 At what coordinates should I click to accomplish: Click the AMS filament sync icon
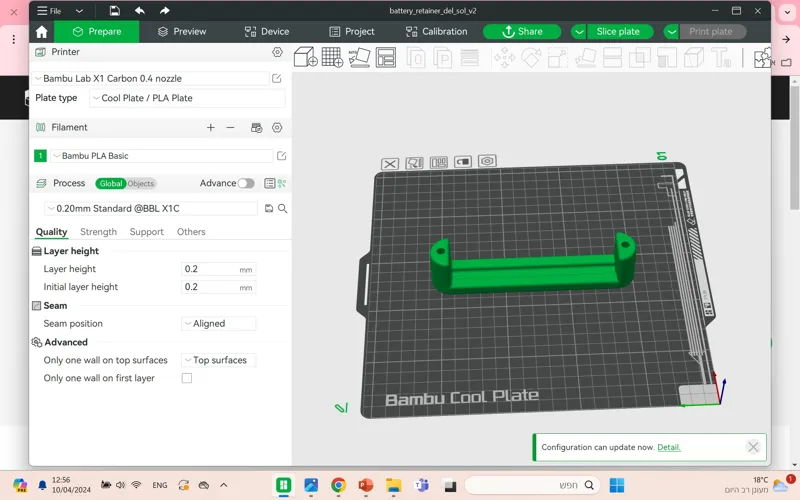pyautogui.click(x=257, y=128)
